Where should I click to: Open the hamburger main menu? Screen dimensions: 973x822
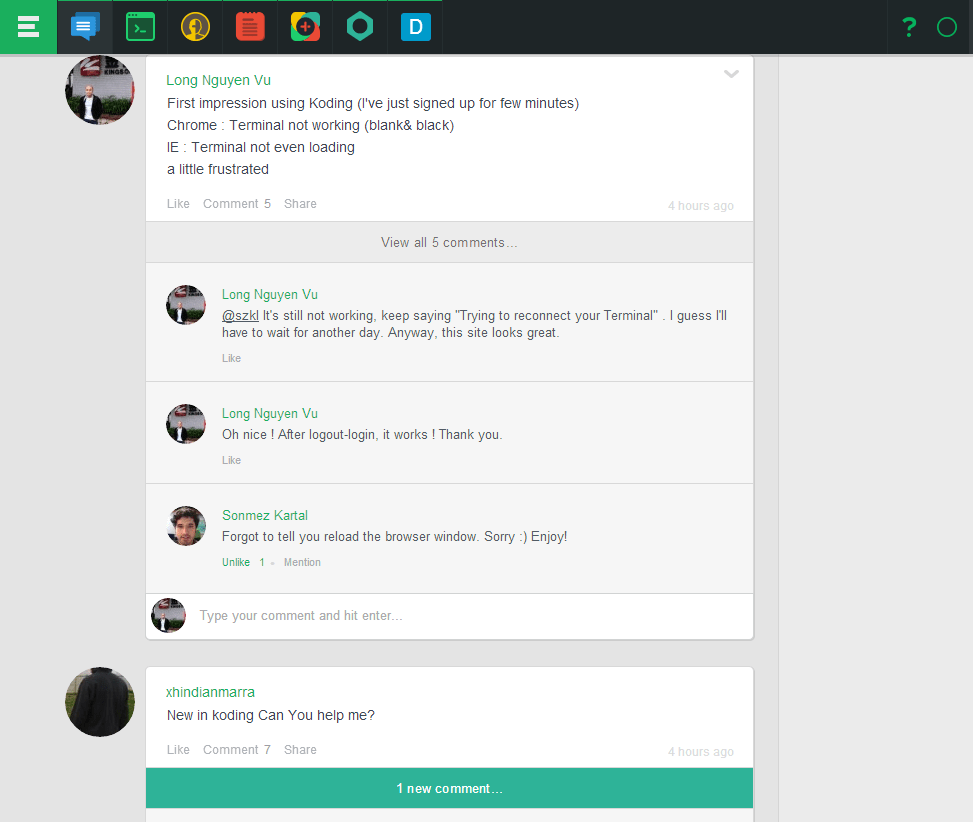click(x=29, y=27)
